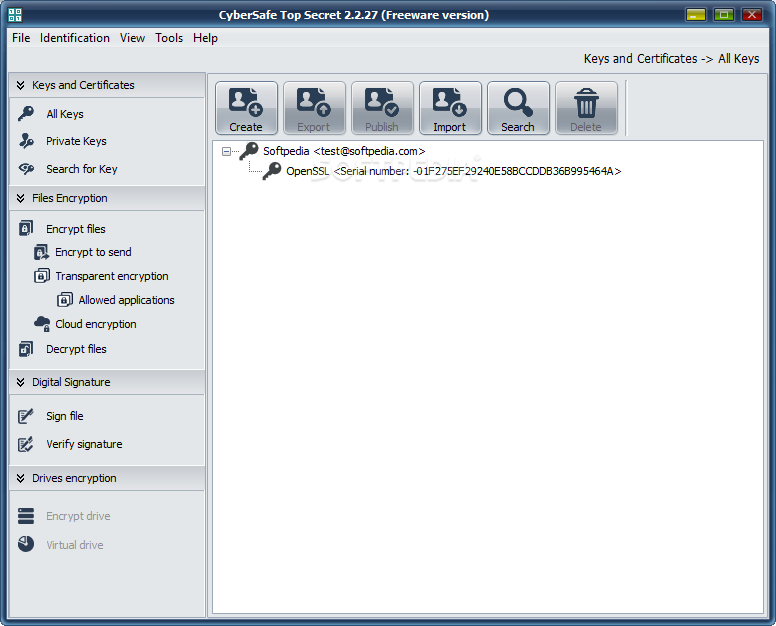Click the Encrypt drive icon
This screenshot has height=626, width=776.
[26, 516]
